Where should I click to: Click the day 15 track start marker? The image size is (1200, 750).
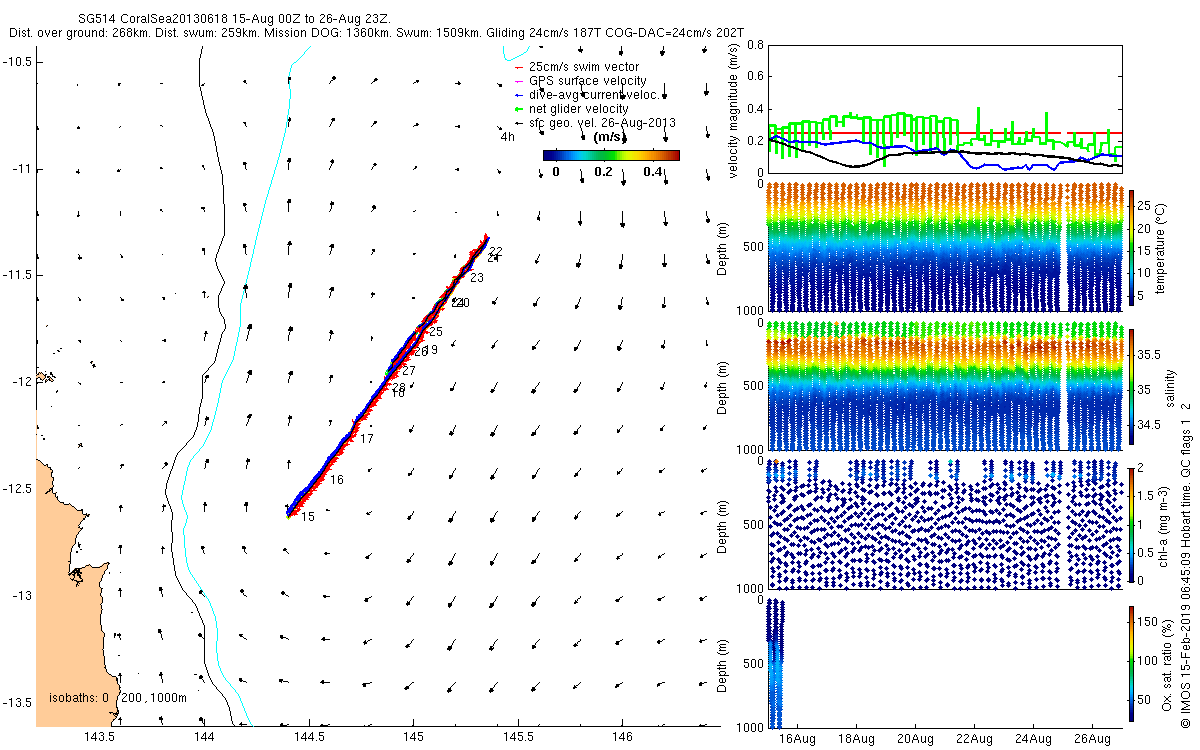tap(308, 516)
